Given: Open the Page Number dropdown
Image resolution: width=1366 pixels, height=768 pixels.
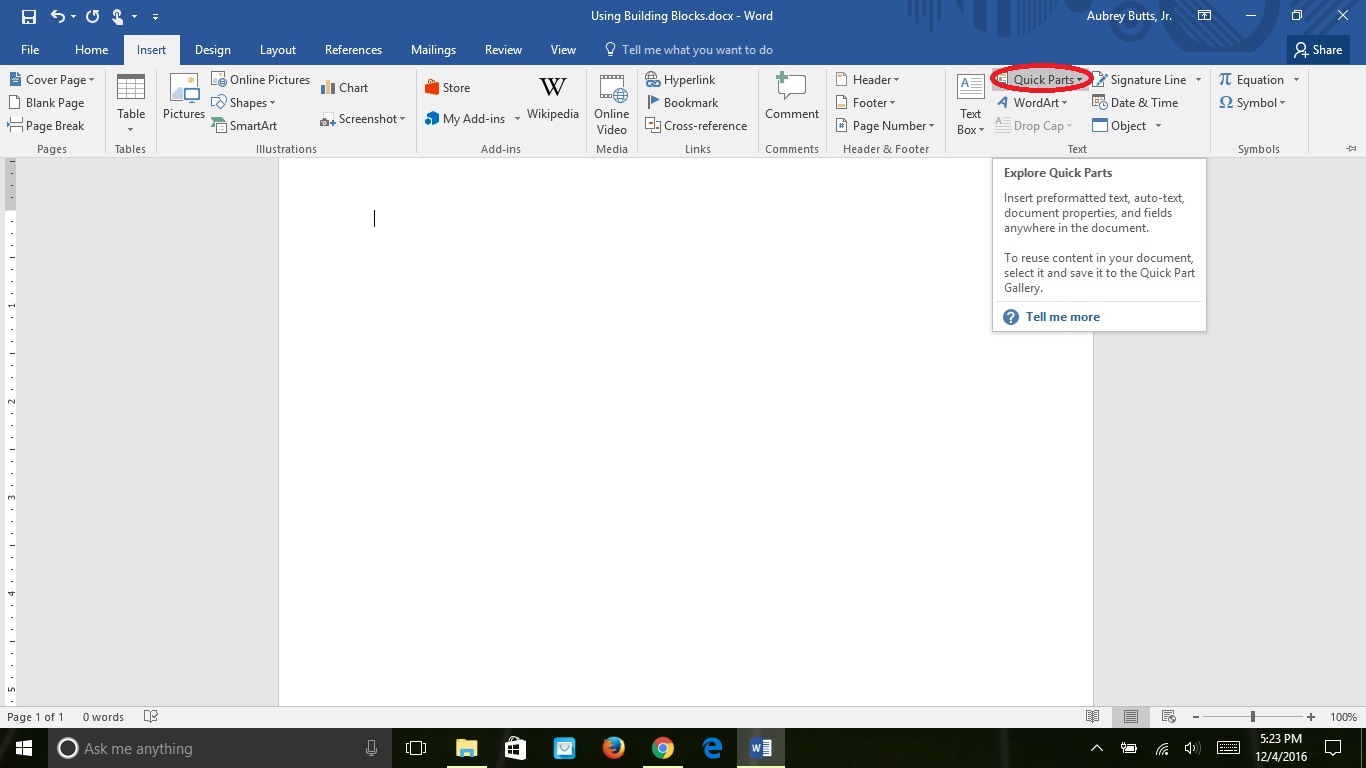Looking at the screenshot, I should pyautogui.click(x=885, y=126).
